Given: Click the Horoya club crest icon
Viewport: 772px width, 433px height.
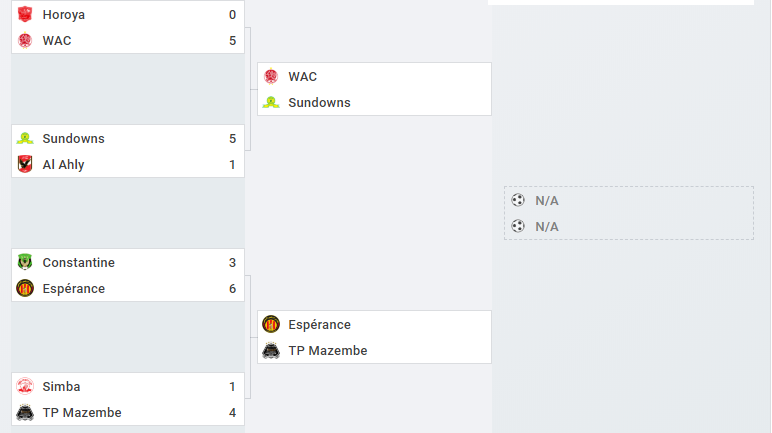Looking at the screenshot, I should pos(25,14).
